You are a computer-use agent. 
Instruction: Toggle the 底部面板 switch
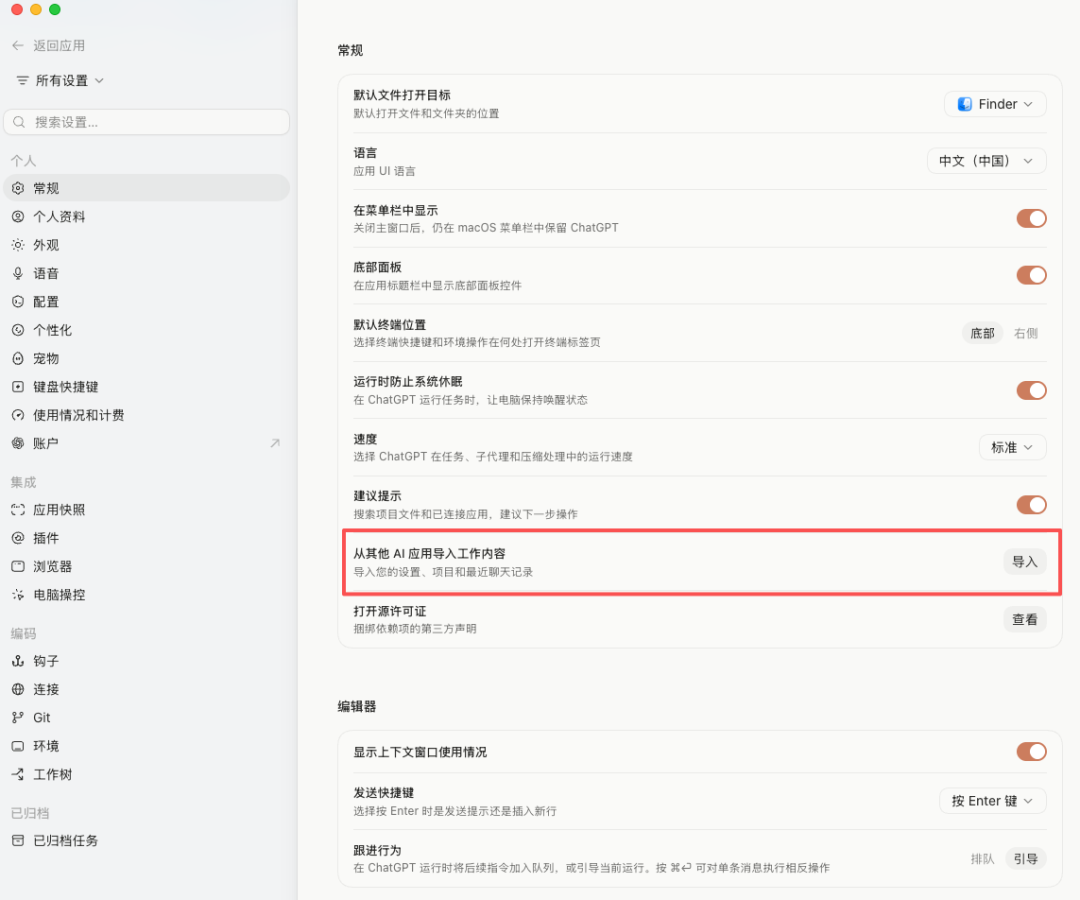tap(1031, 275)
